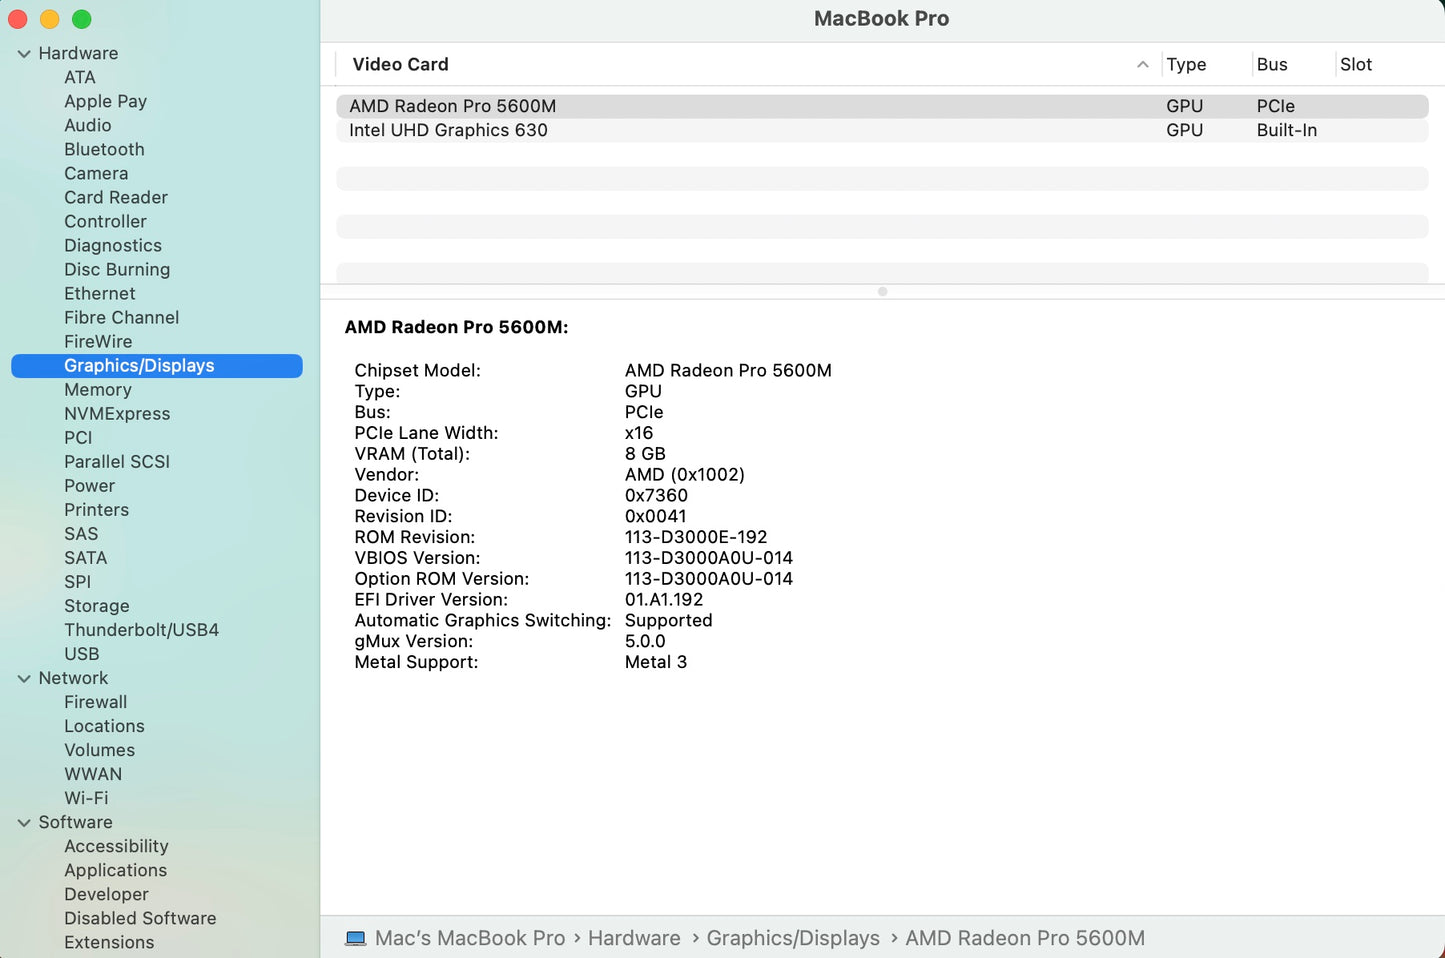Image resolution: width=1445 pixels, height=958 pixels.
Task: Click the green full screen window button
Action: pos(82,19)
